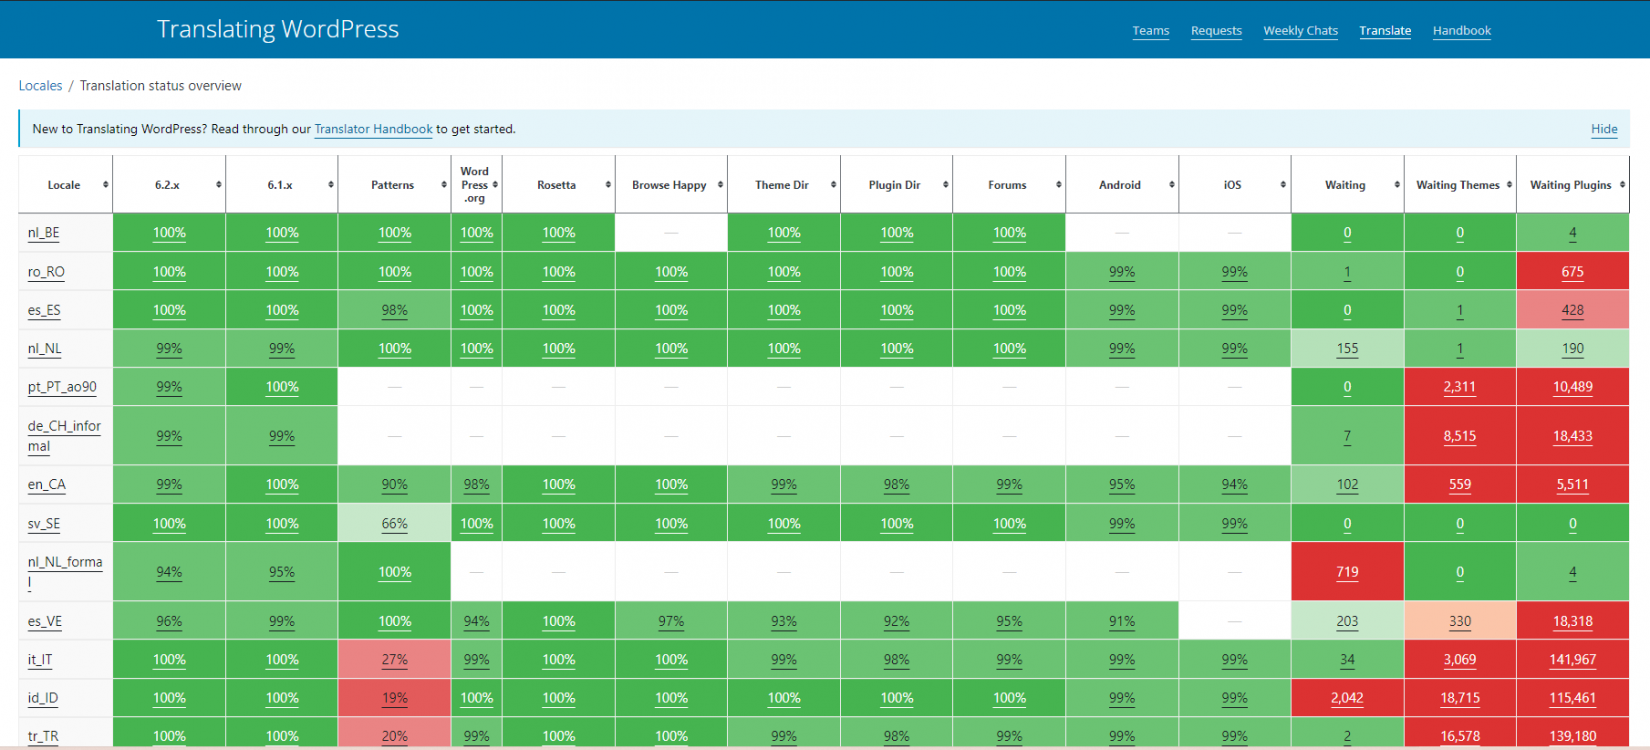The height and width of the screenshot is (750, 1650).
Task: Go to Weekly Chats page
Action: [1300, 31]
